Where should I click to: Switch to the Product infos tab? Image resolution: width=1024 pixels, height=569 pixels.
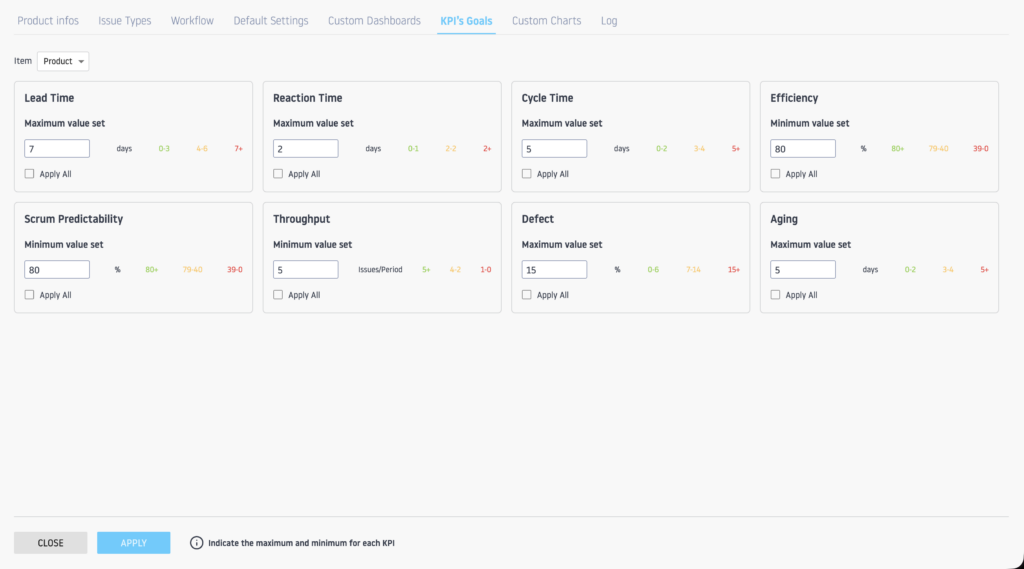pos(48,21)
